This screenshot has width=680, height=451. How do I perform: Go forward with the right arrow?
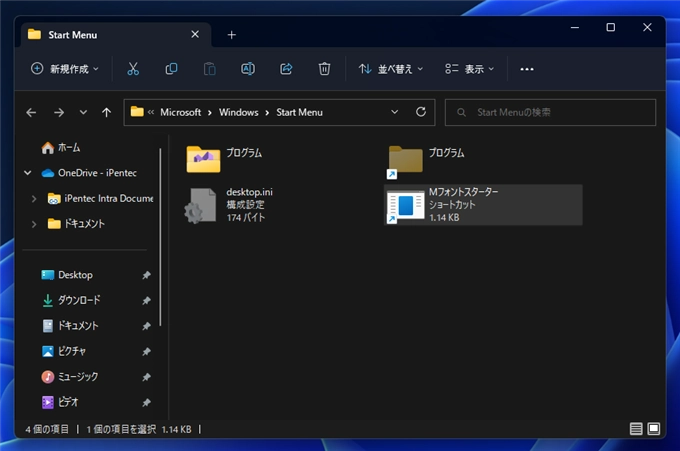[x=59, y=113]
